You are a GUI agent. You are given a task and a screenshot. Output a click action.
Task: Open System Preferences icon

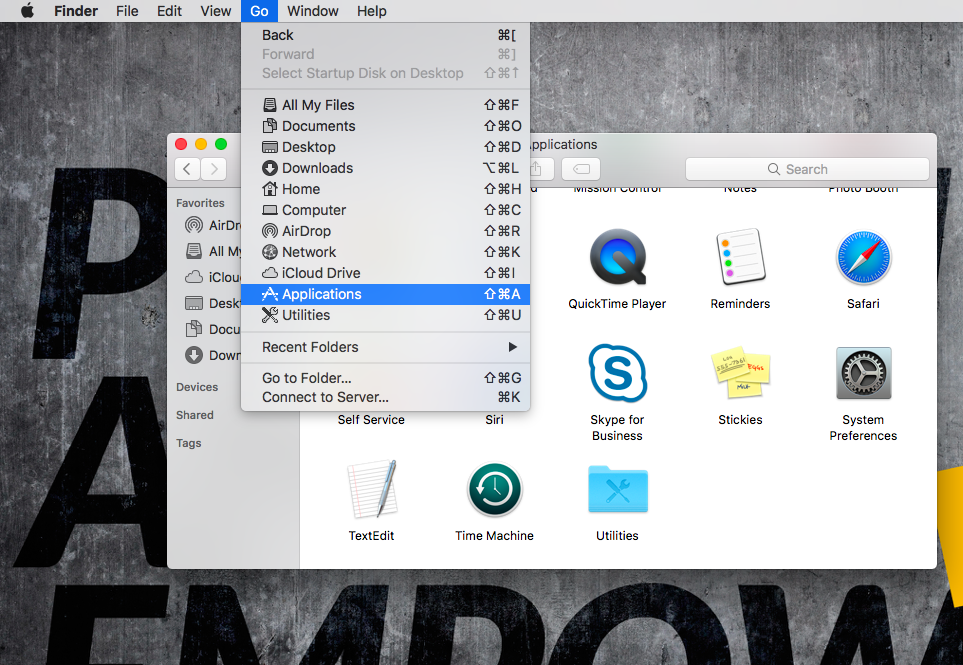tap(863, 374)
